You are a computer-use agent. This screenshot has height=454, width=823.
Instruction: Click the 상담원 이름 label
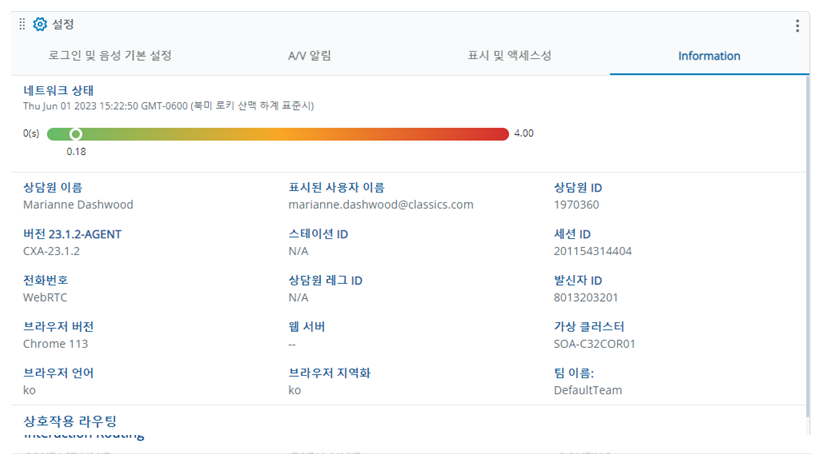(x=52, y=187)
